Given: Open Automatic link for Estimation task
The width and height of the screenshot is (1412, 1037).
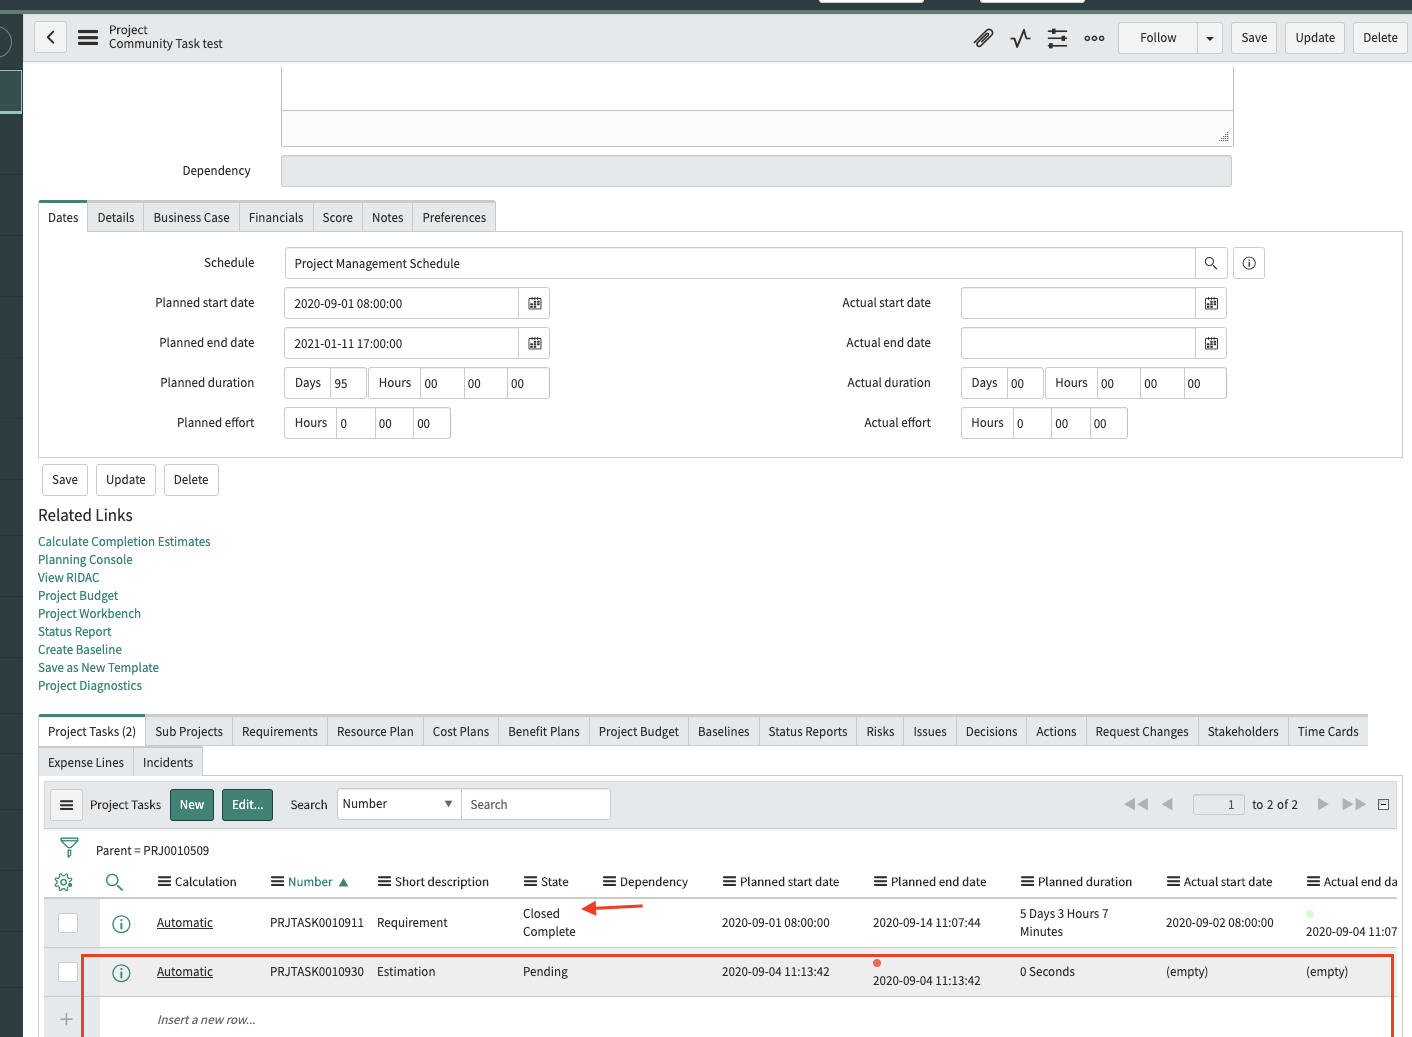Looking at the screenshot, I should coord(185,972).
